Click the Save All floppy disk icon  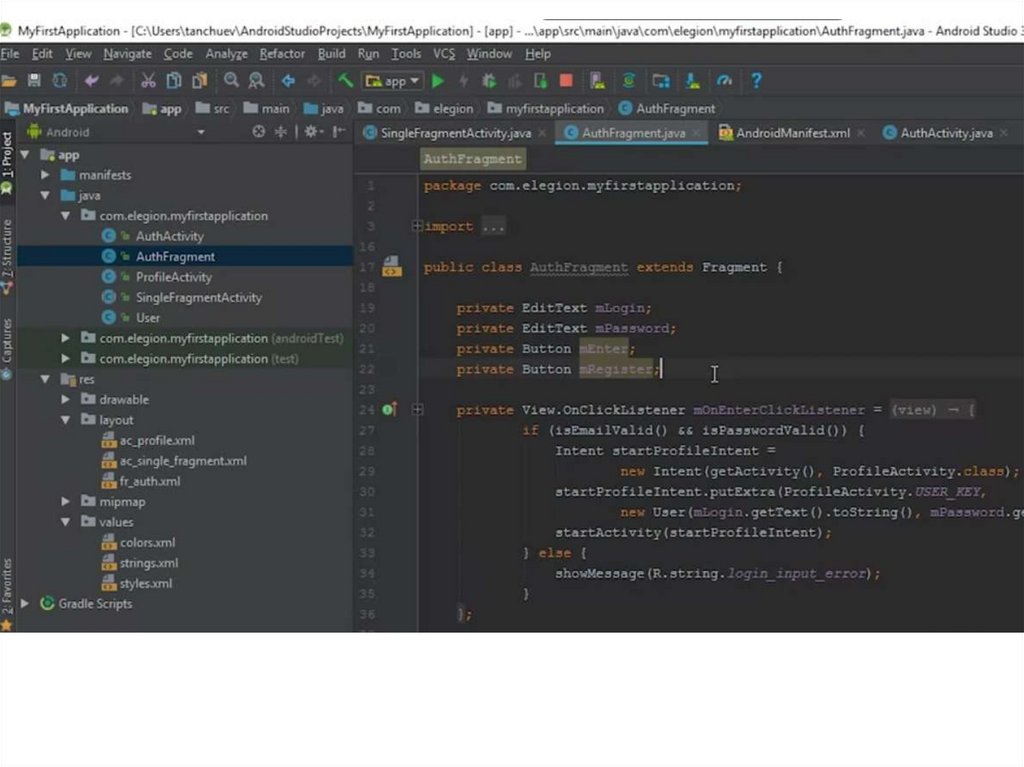pos(34,81)
